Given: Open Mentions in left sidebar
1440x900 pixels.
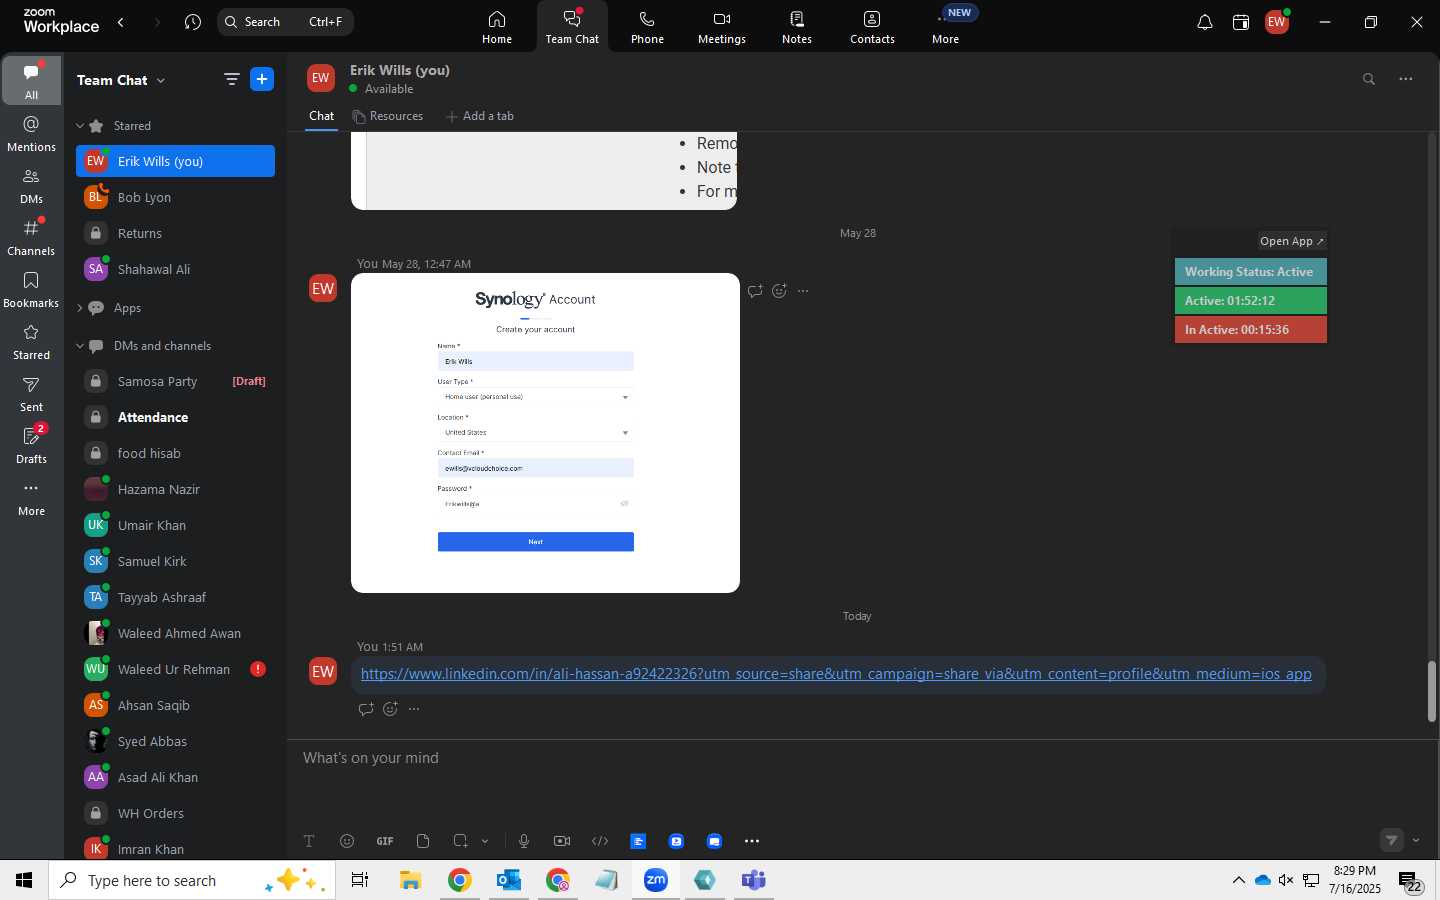Looking at the screenshot, I should [x=31, y=133].
